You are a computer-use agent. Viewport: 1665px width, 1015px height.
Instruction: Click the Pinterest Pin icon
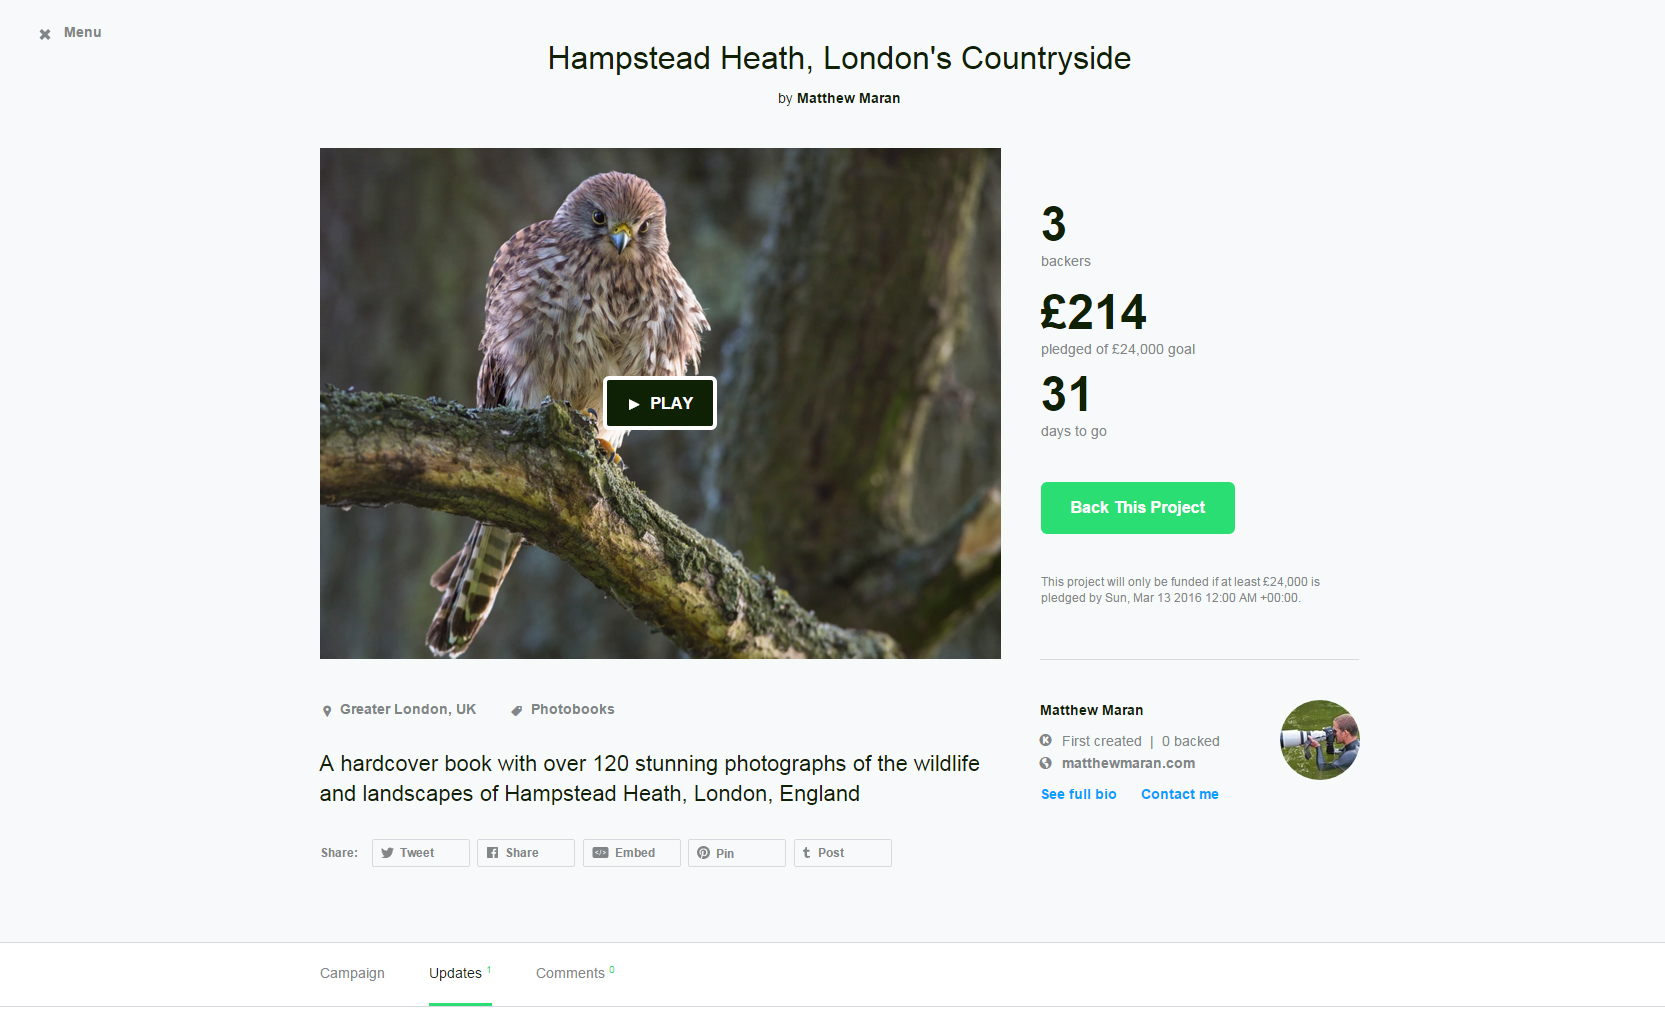tap(704, 853)
